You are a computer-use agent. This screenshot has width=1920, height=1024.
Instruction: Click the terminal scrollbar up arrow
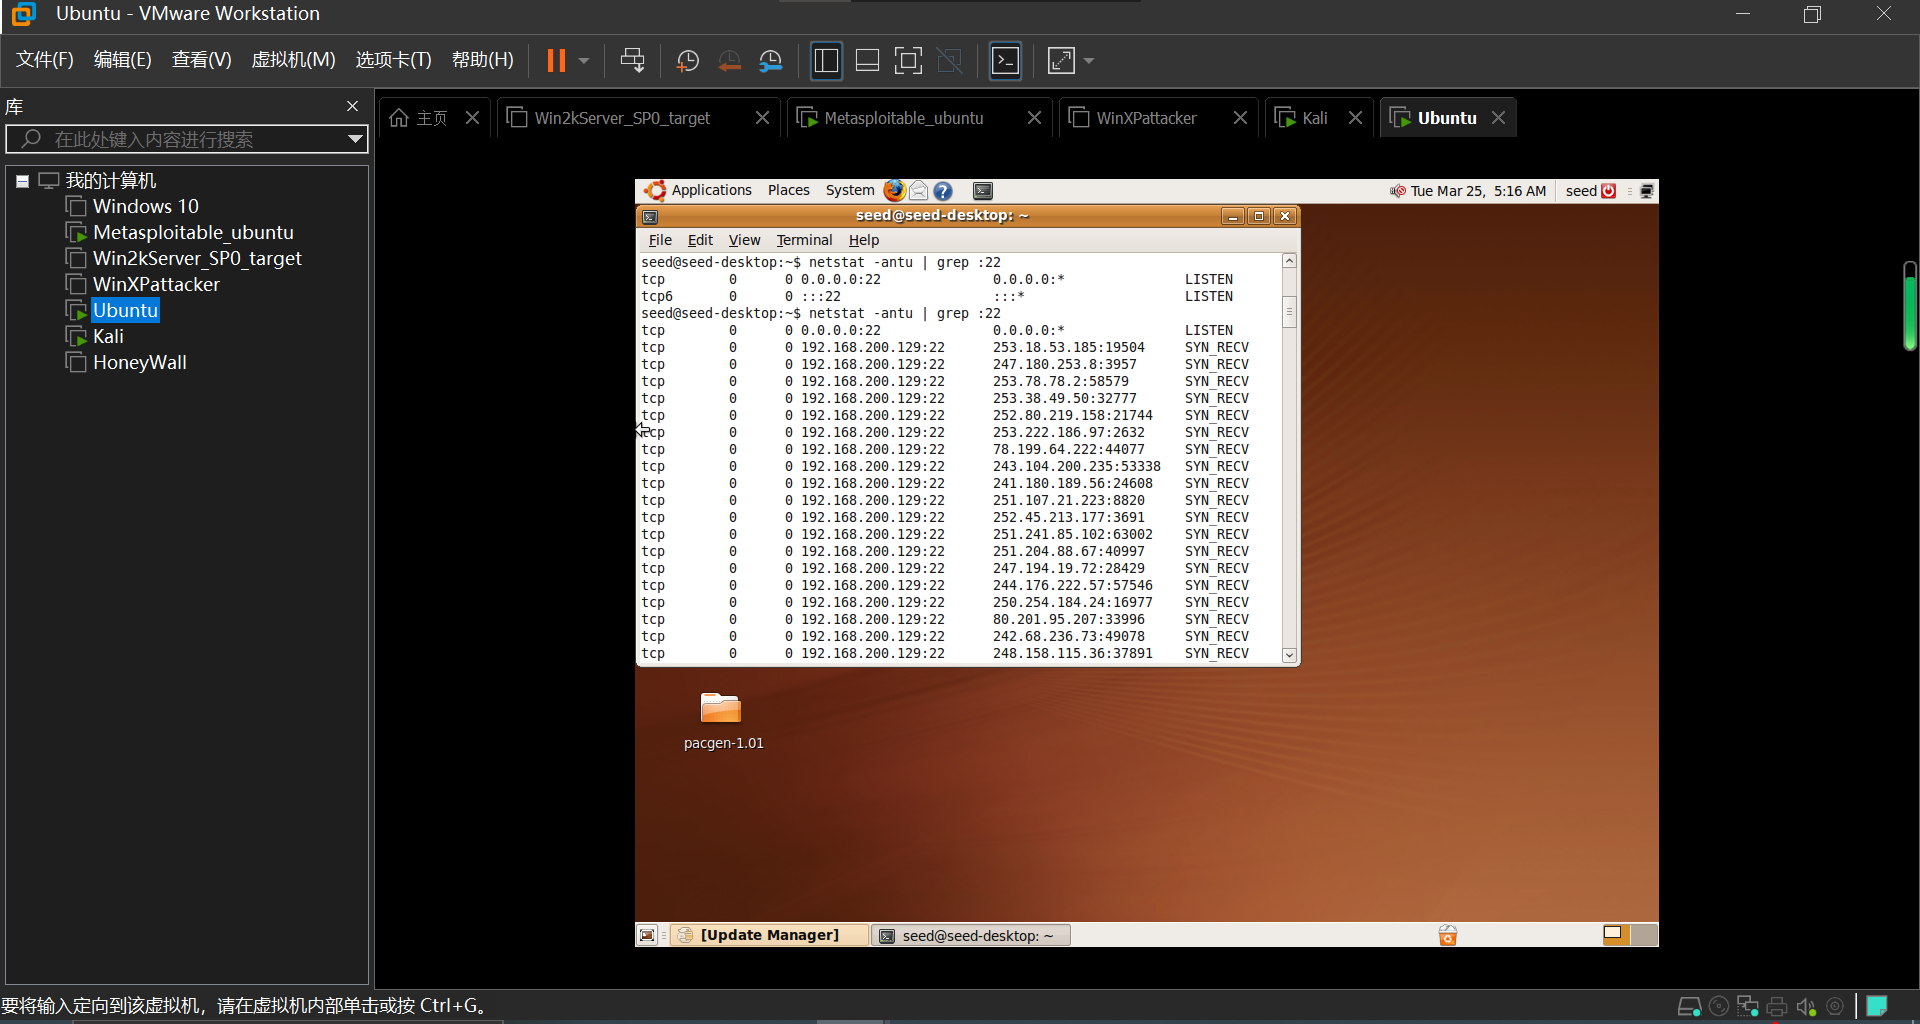click(x=1289, y=261)
